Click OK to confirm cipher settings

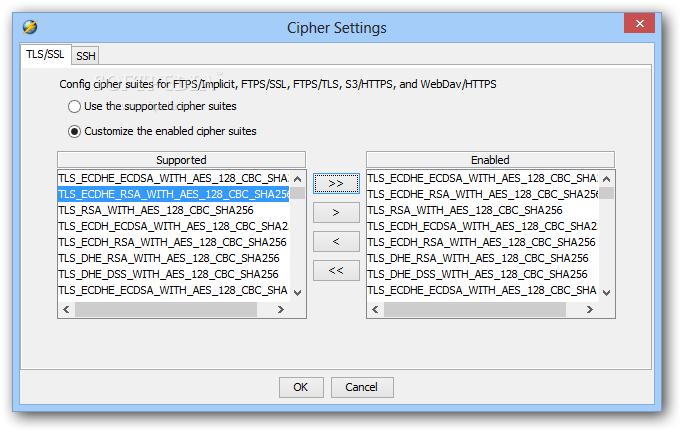(301, 387)
